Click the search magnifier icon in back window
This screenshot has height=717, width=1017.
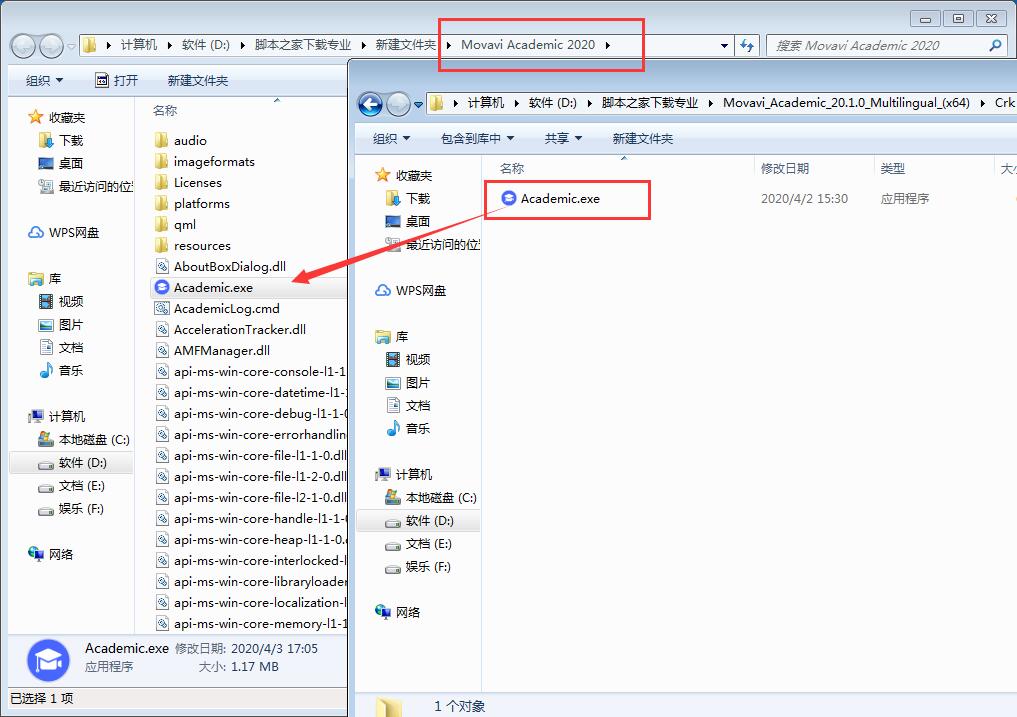(x=996, y=45)
